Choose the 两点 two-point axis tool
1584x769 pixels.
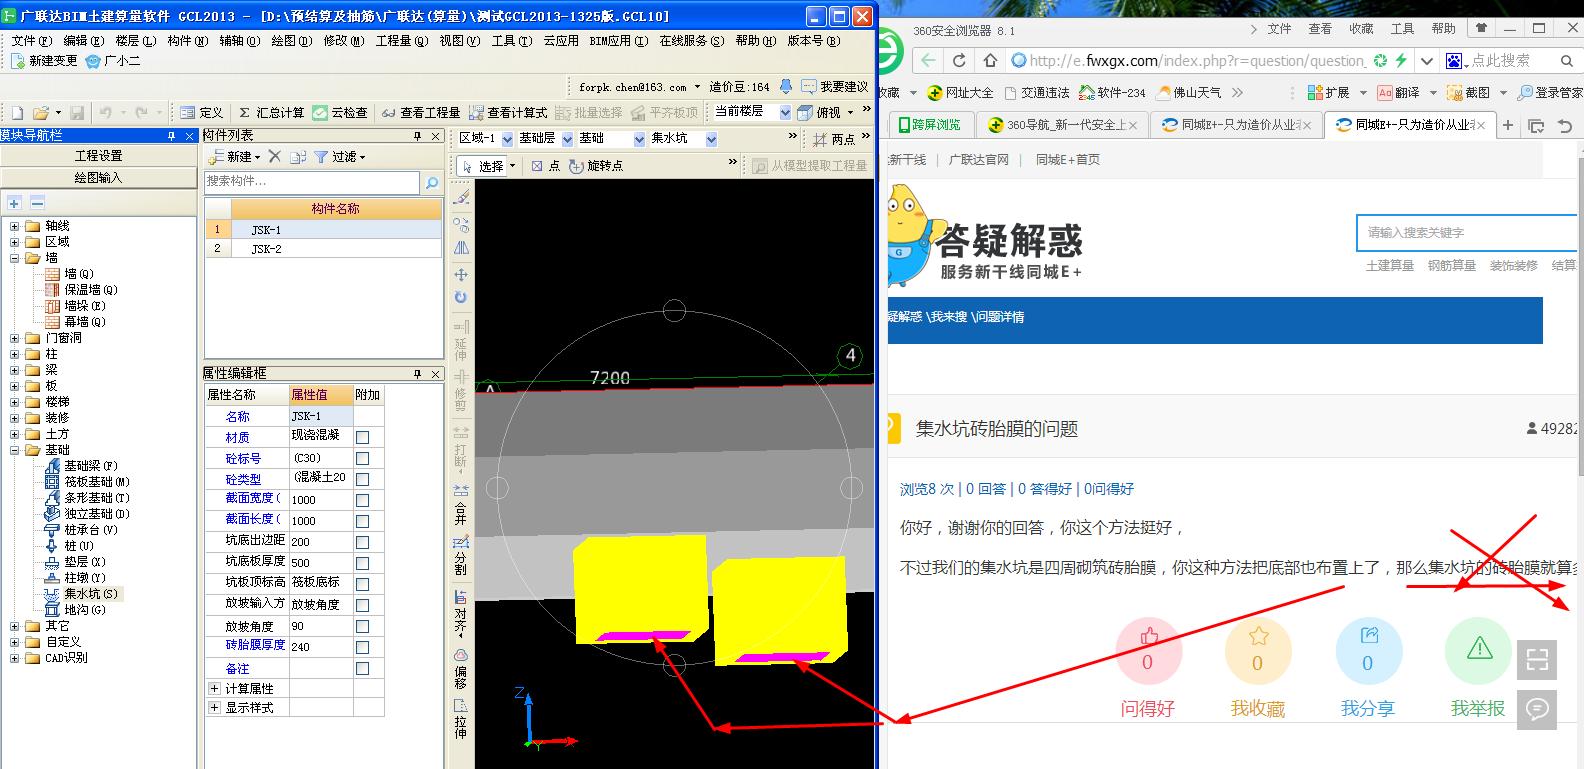coord(834,139)
